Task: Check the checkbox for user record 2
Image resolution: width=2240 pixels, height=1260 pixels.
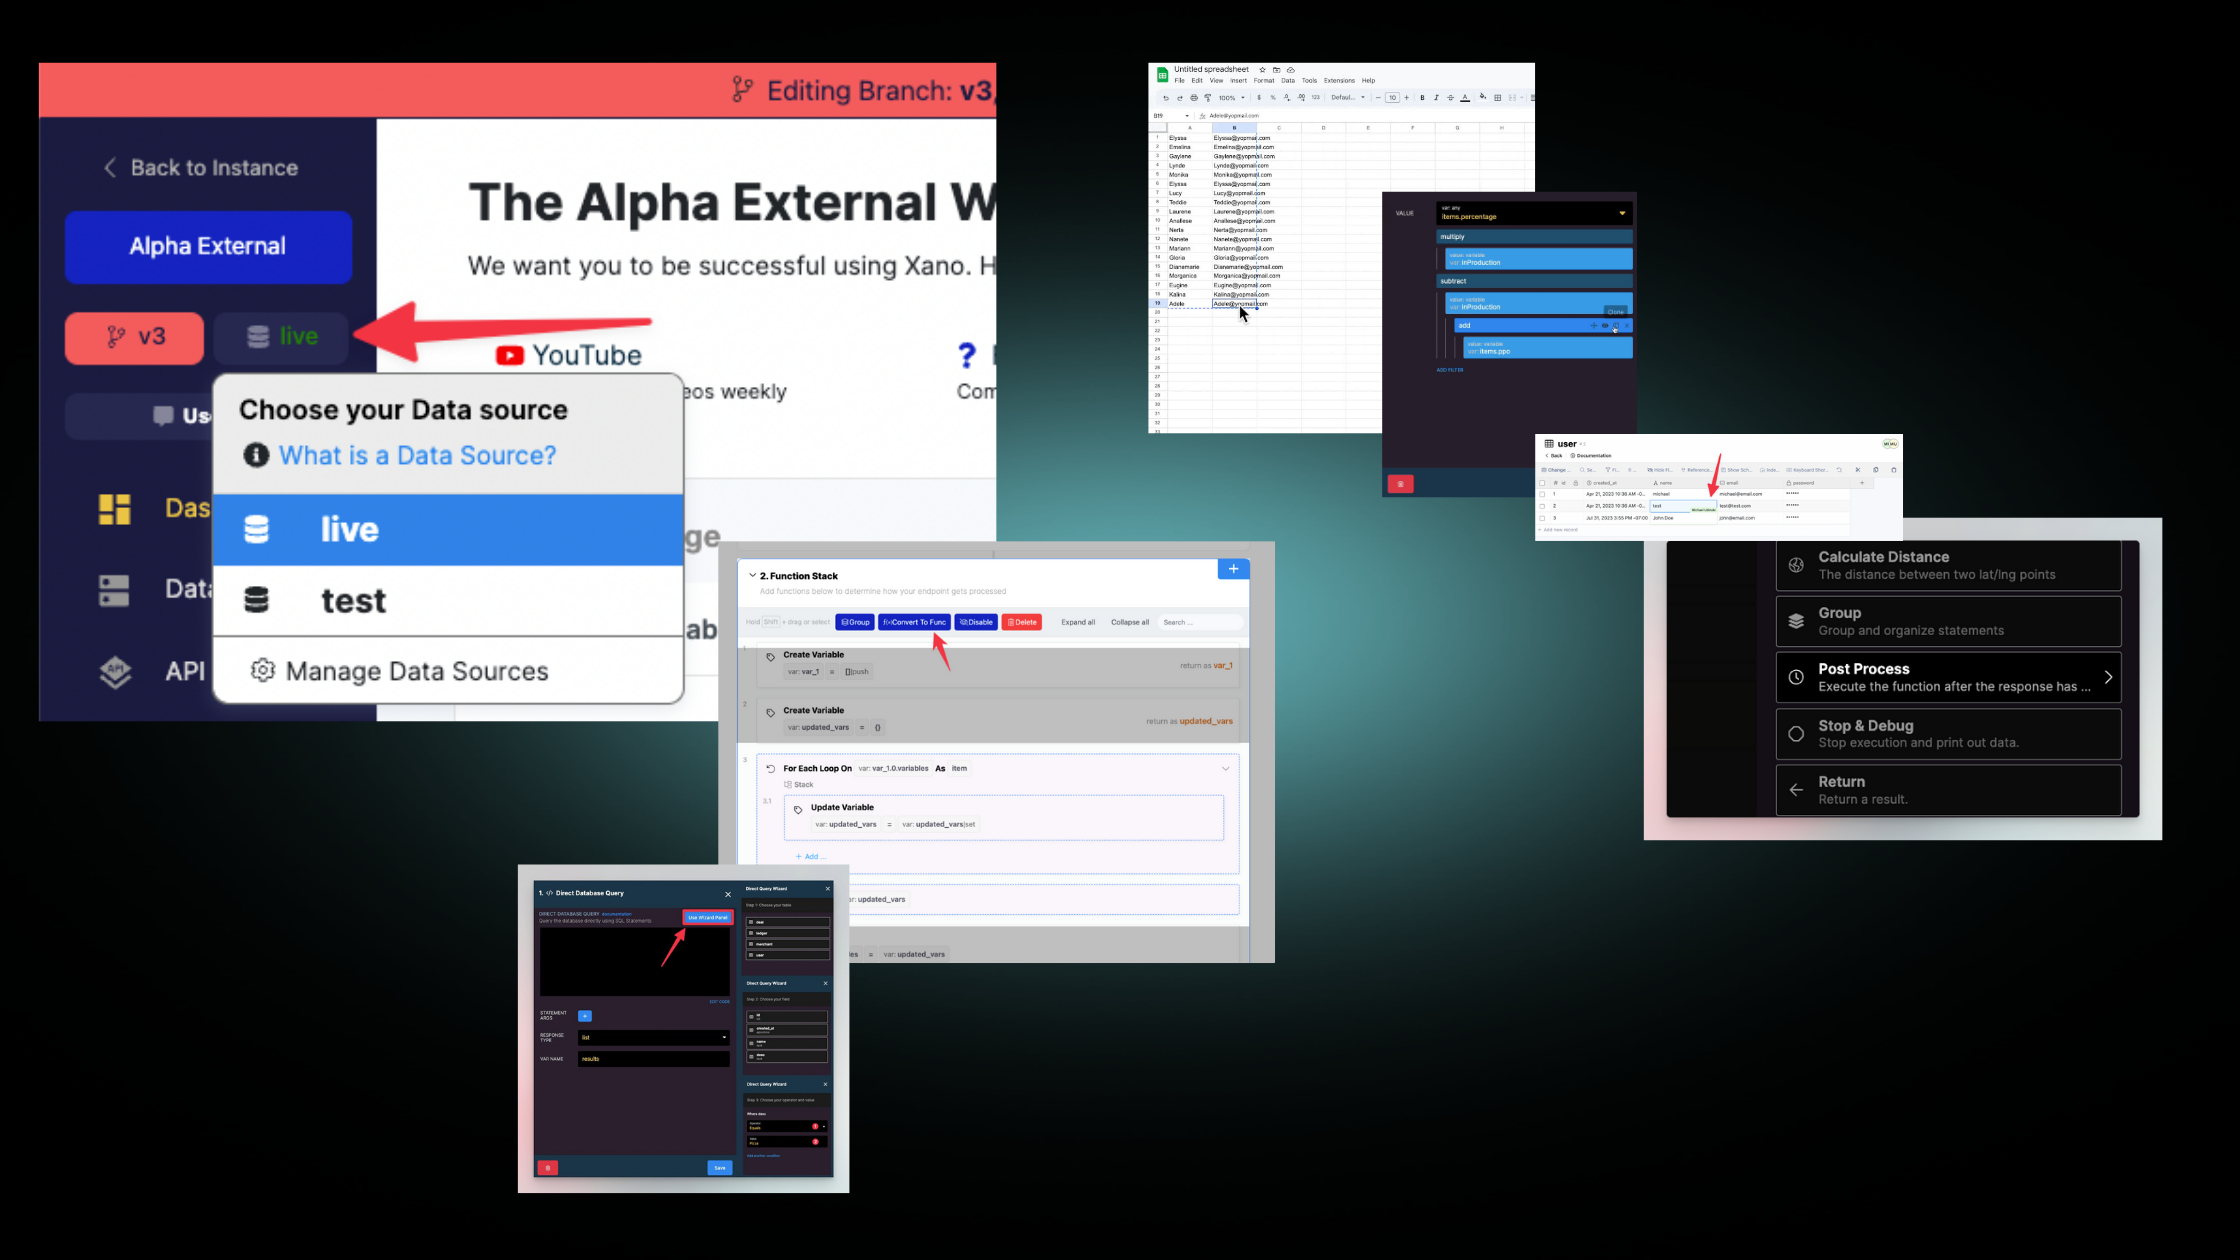Action: [x=1542, y=506]
